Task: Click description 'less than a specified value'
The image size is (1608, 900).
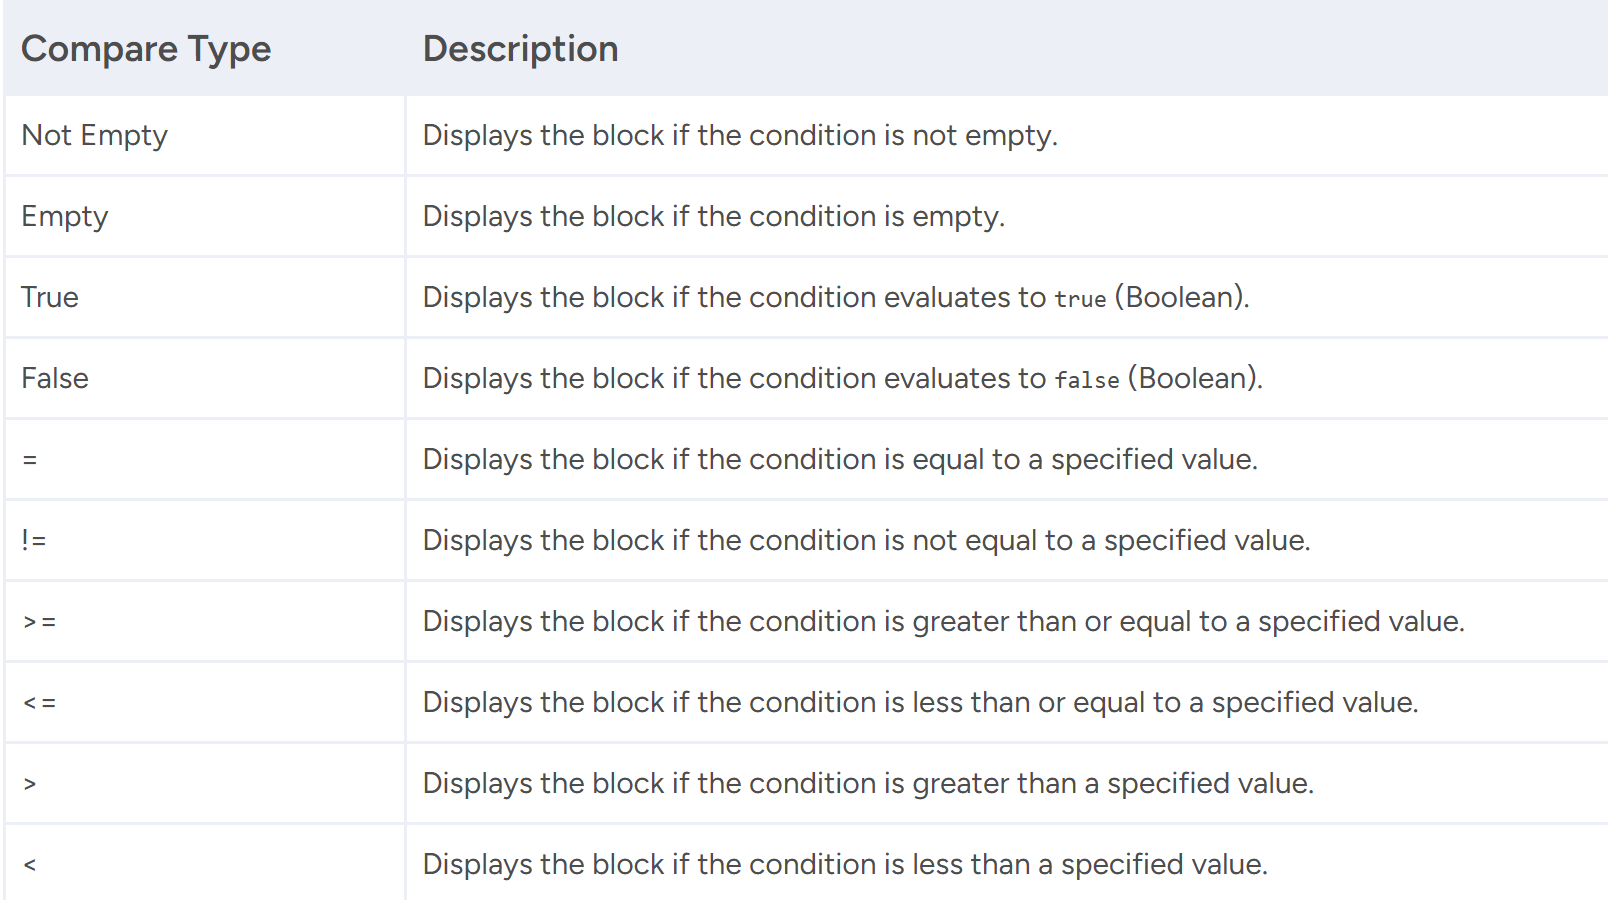Action: coord(845,864)
